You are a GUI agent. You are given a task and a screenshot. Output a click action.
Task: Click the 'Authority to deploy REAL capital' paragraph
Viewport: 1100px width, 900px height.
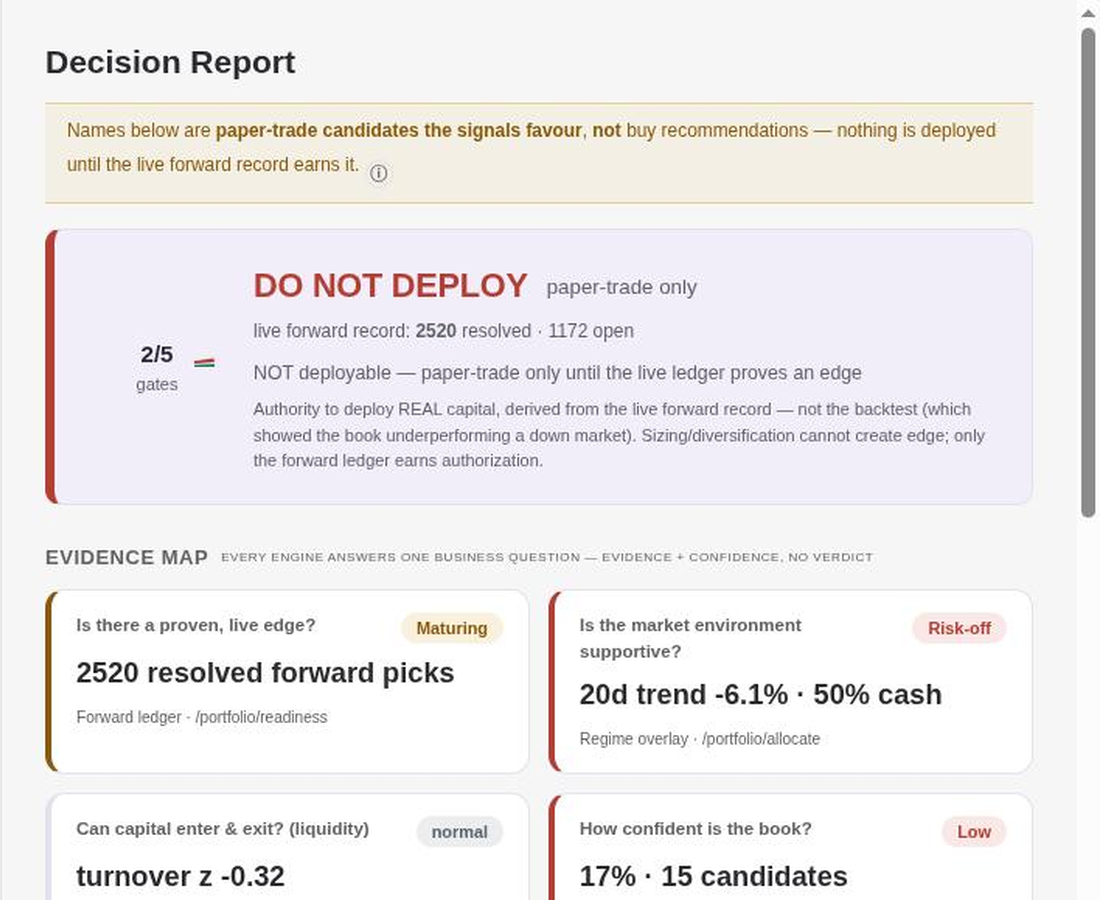[619, 435]
